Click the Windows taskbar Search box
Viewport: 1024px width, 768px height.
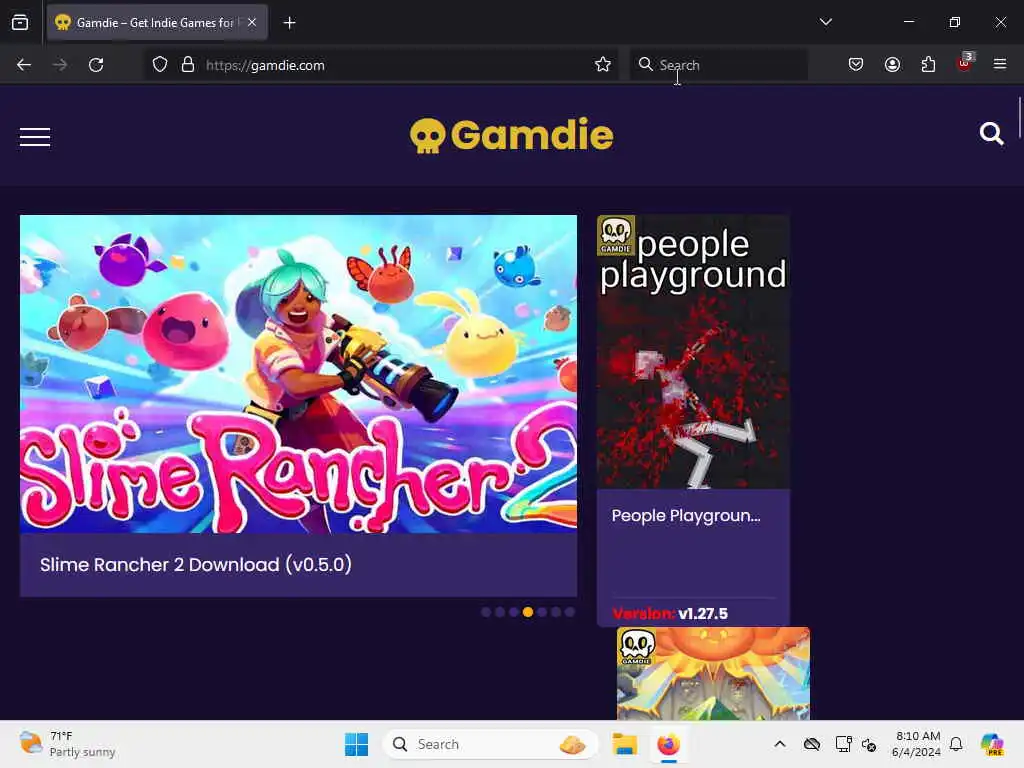490,744
